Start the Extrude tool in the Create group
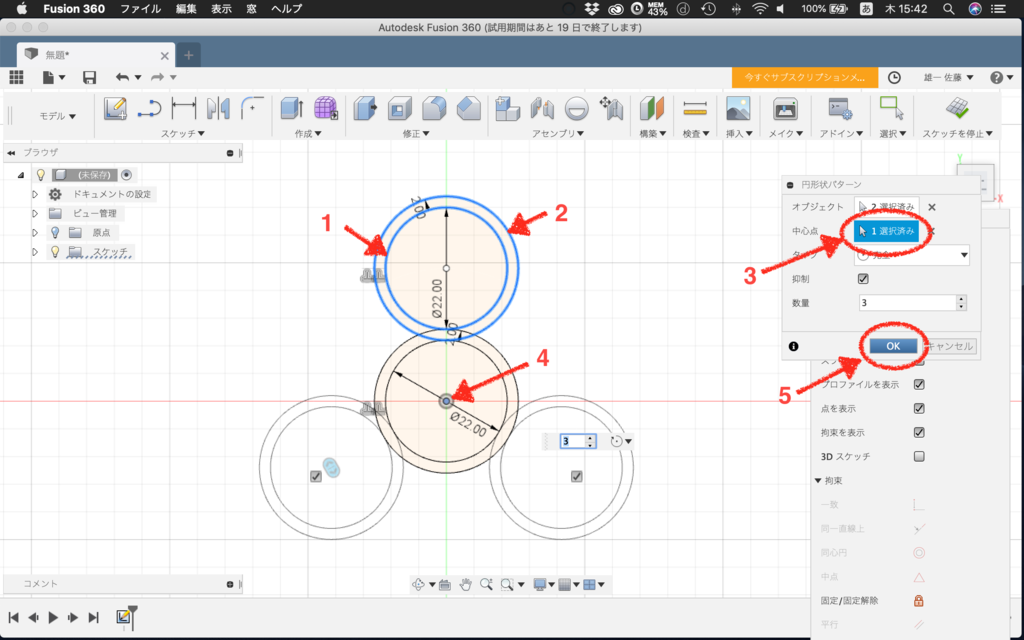Viewport: 1024px width, 640px height. tap(291, 108)
